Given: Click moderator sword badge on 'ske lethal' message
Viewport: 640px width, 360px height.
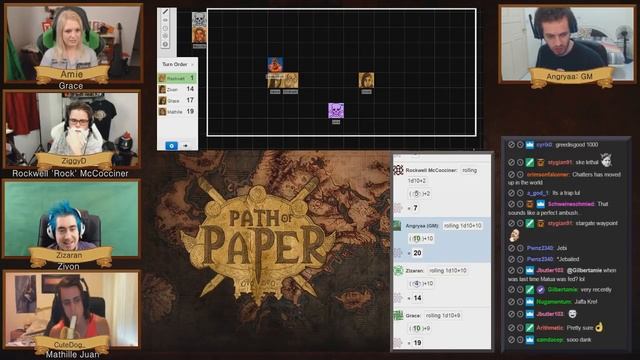Looking at the screenshot, I should pos(529,162).
